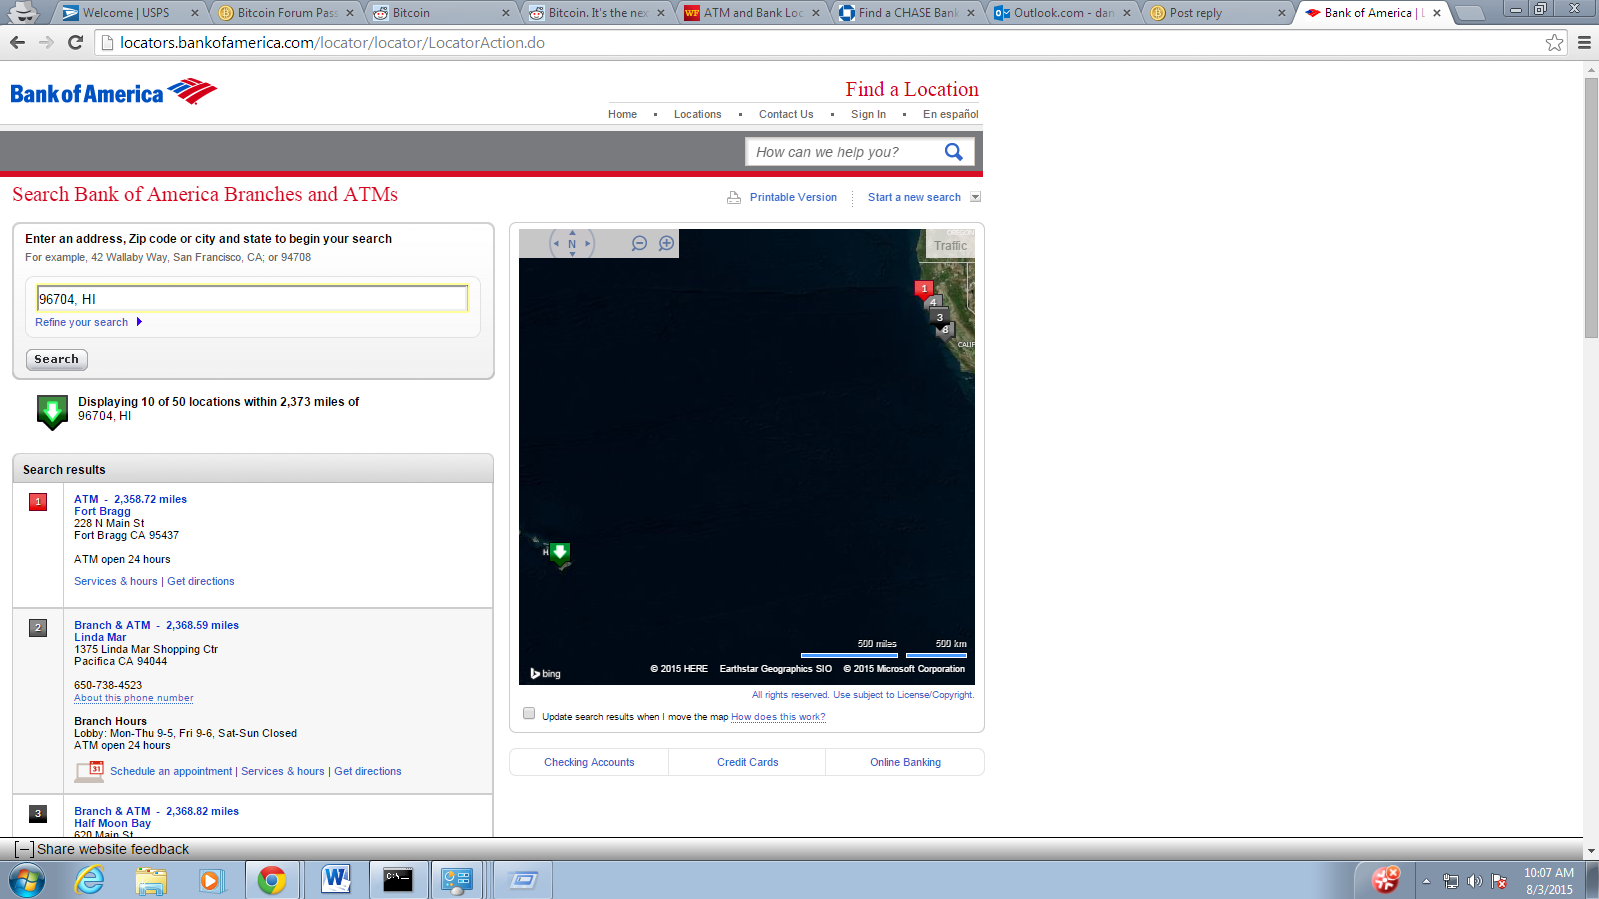Screen dimensions: 1599x899
Task: Open Services & hours for Fort Bragg
Action: coord(116,581)
